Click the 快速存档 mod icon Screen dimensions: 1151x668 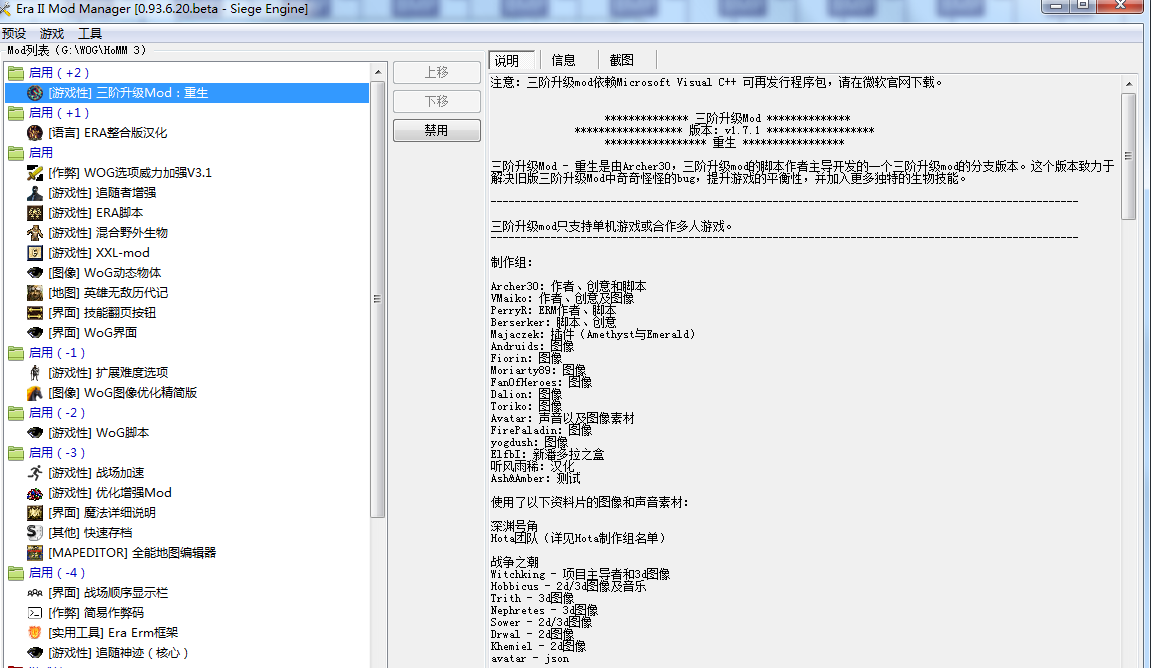[x=35, y=532]
